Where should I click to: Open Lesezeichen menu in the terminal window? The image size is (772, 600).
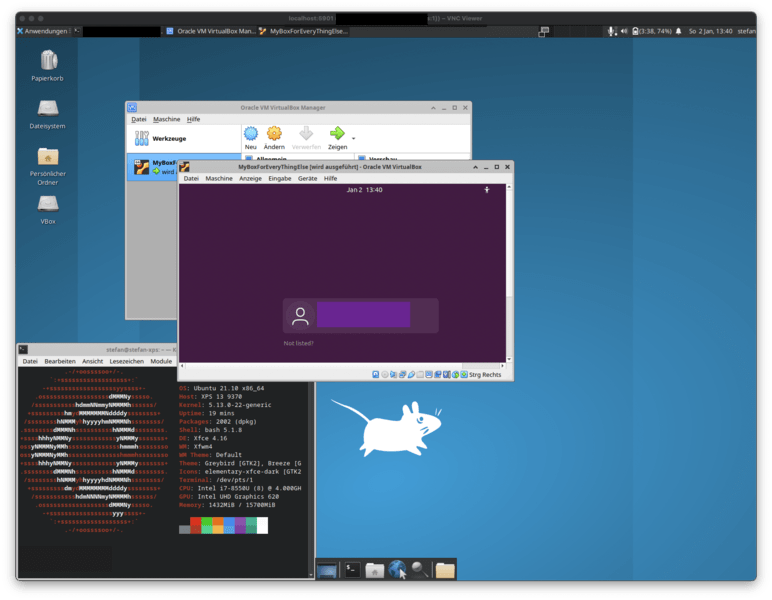tap(127, 361)
